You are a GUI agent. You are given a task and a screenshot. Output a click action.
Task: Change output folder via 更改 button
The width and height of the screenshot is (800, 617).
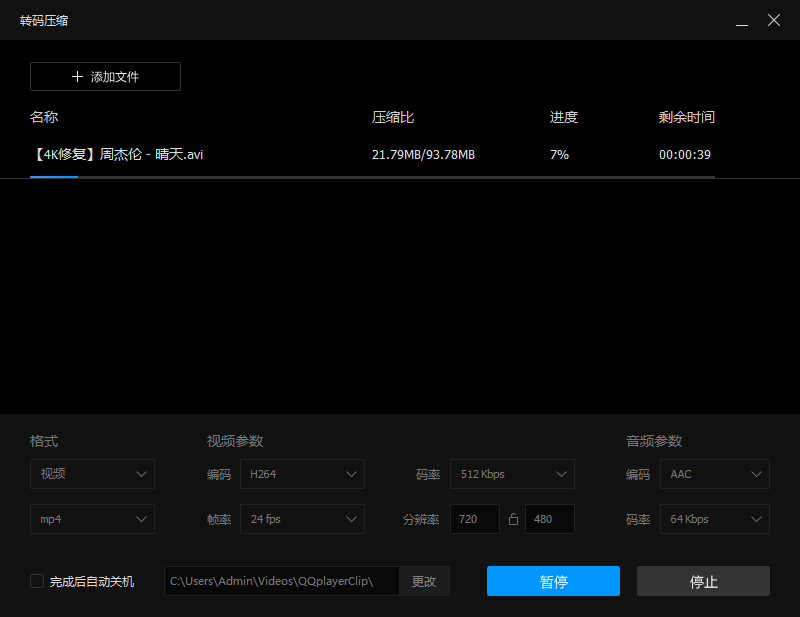[x=424, y=581]
